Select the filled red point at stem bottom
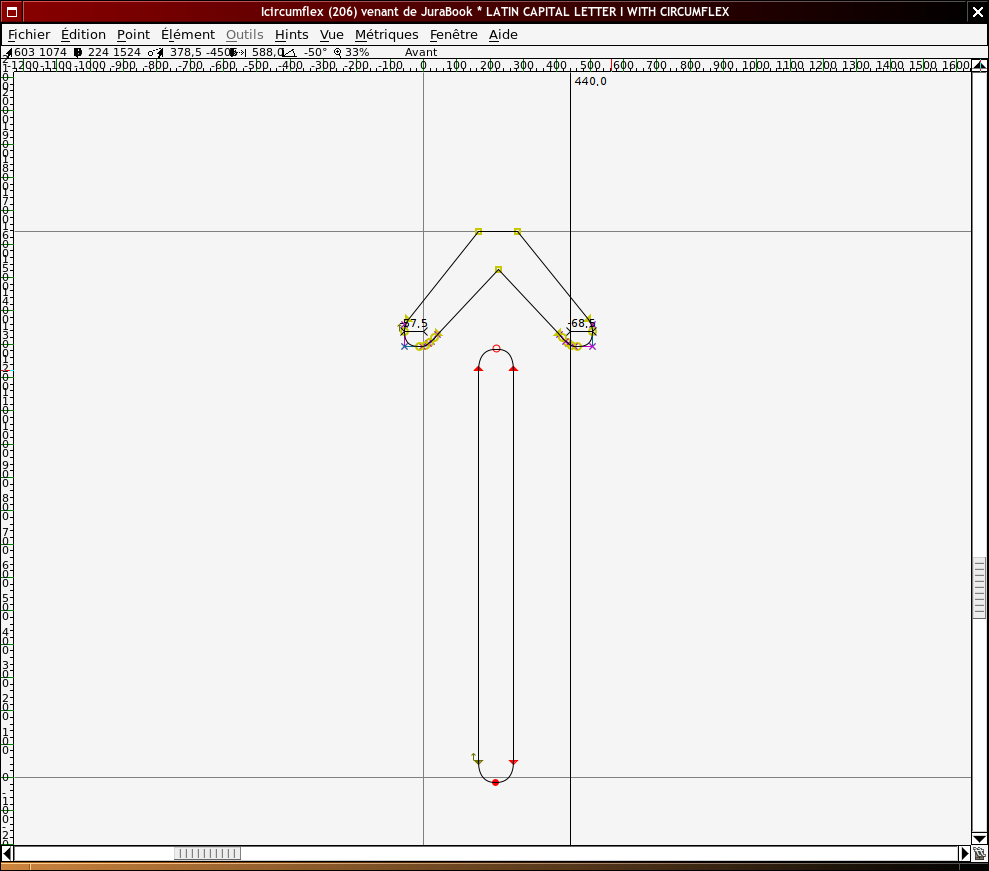Screen dimensions: 989x871 pyautogui.click(x=496, y=783)
